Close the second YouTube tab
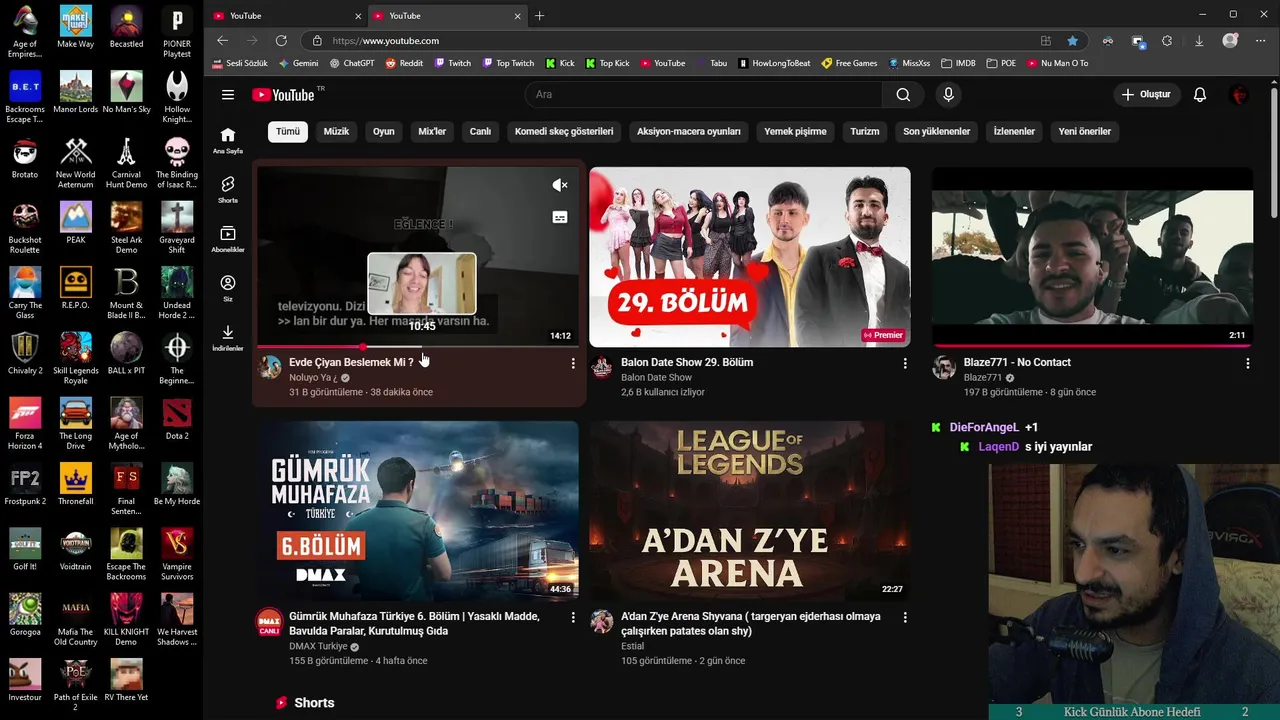Screen dimensions: 1280x720 point(518,16)
